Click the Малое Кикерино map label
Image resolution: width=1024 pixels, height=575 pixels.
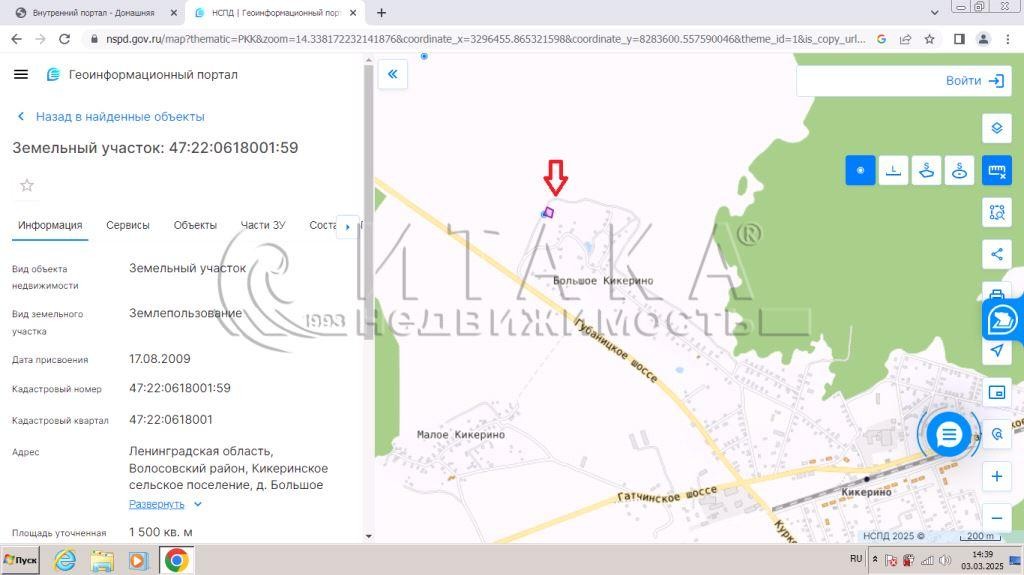click(460, 435)
